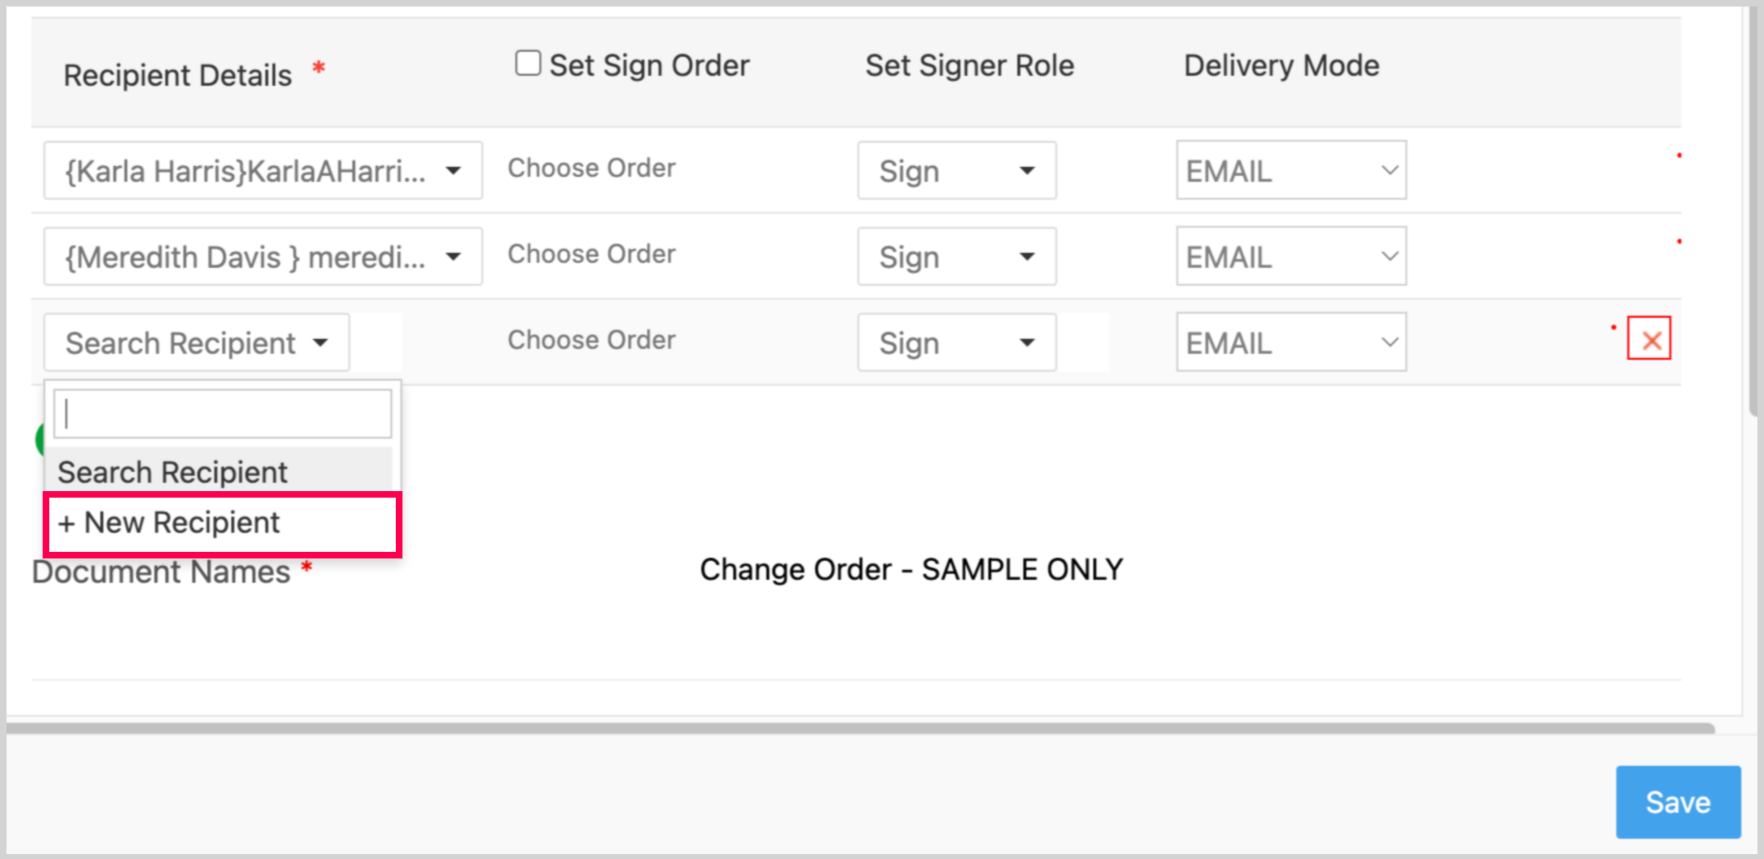Click the Change Order - SAMPLE ONLY document name

pos(911,570)
